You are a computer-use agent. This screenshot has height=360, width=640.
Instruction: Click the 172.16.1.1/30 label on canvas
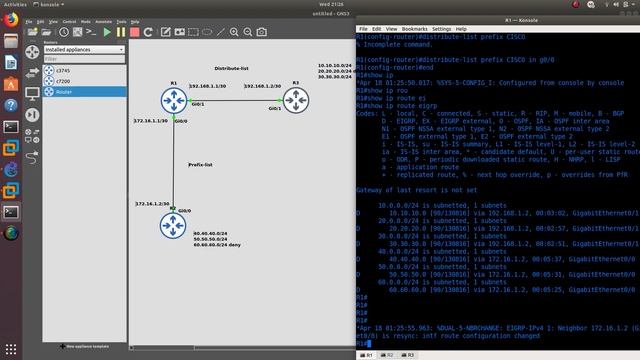coord(151,121)
